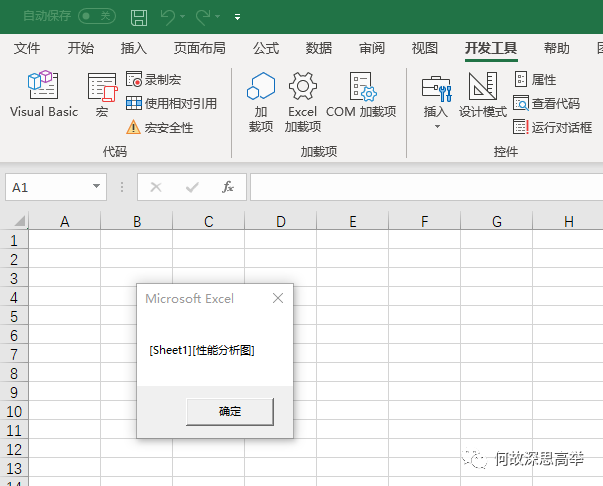Click 查看代码 view code
603x486 pixels.
546,103
